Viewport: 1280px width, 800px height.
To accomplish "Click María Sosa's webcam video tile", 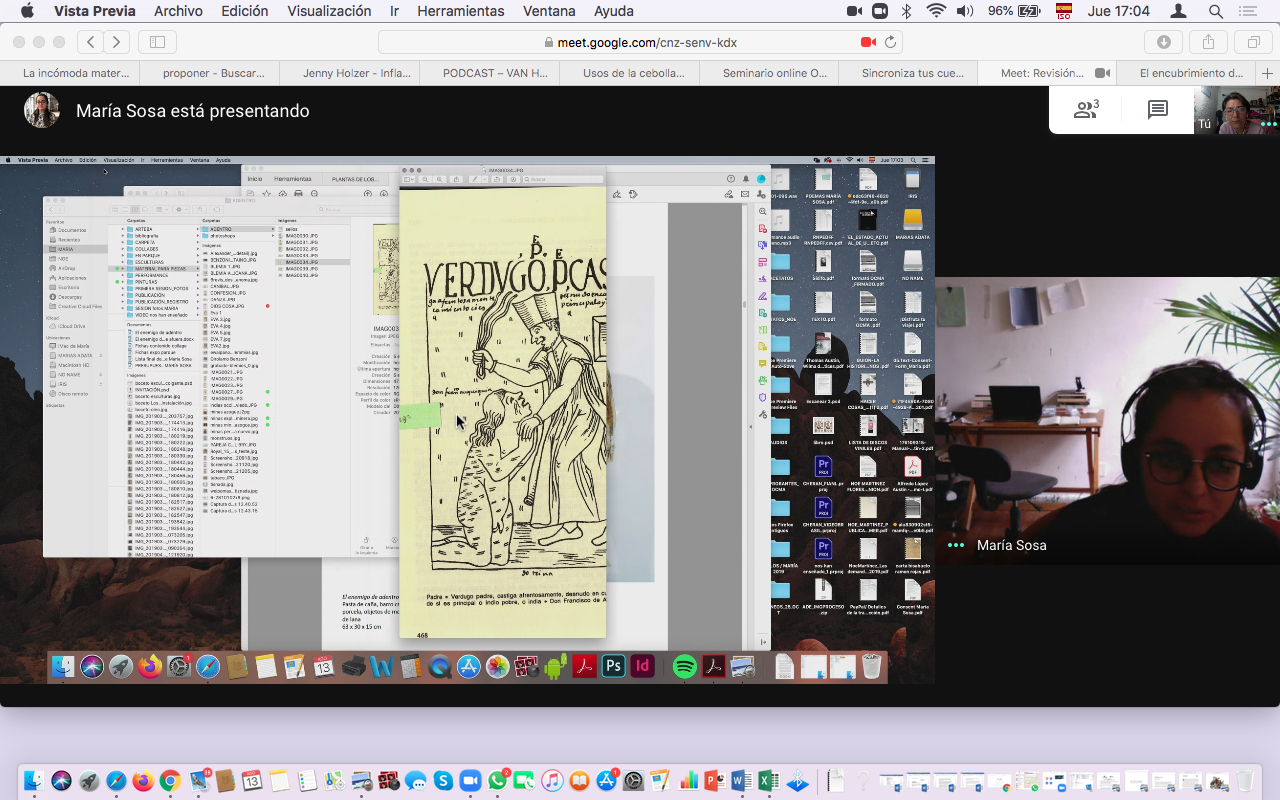I will point(1107,421).
